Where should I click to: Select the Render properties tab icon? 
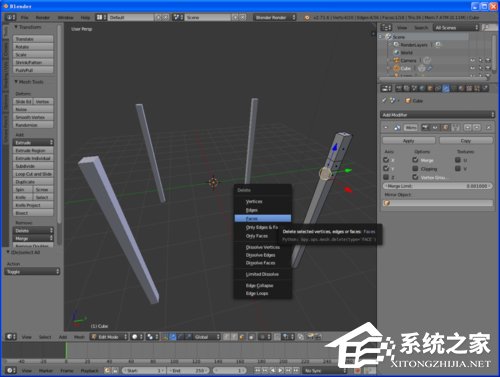point(399,88)
